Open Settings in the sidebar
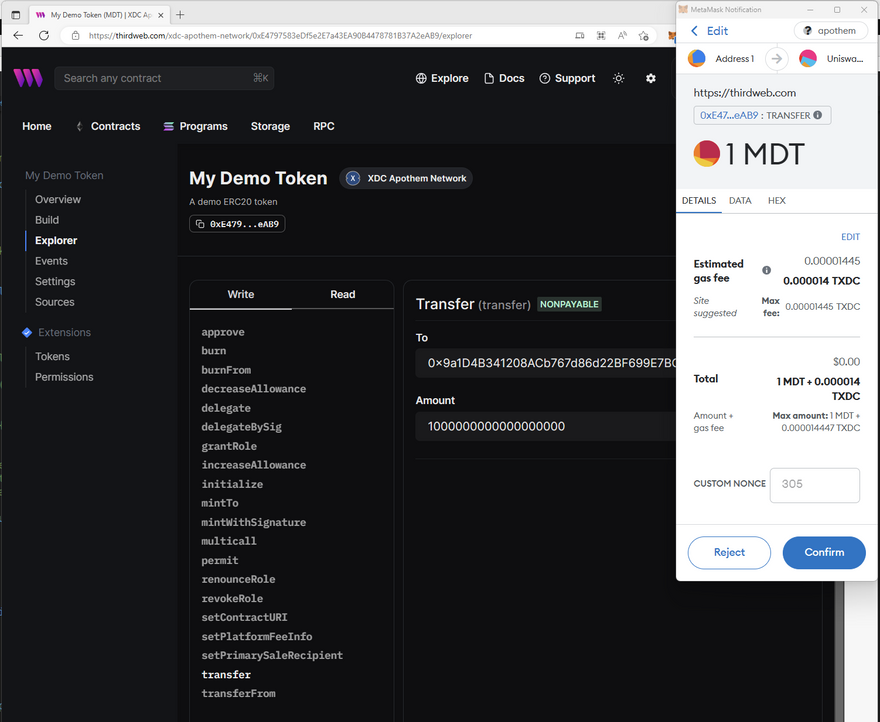Image resolution: width=880 pixels, height=722 pixels. click(55, 281)
